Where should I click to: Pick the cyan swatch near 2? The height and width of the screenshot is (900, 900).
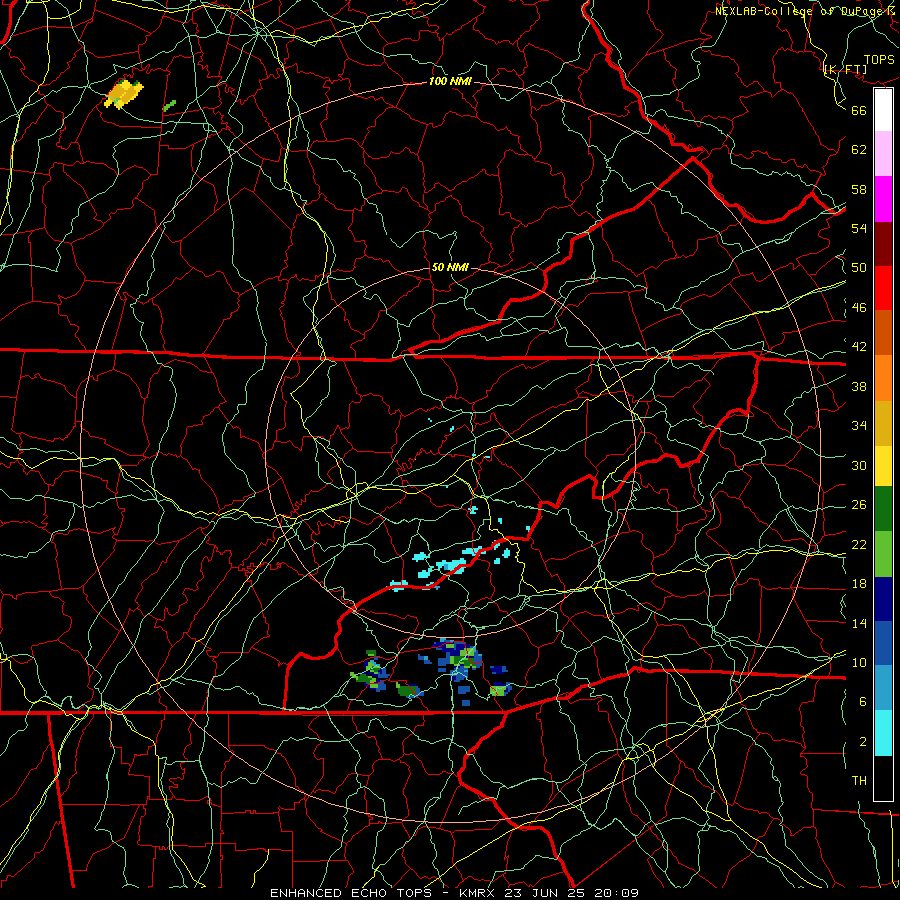pyautogui.click(x=883, y=732)
